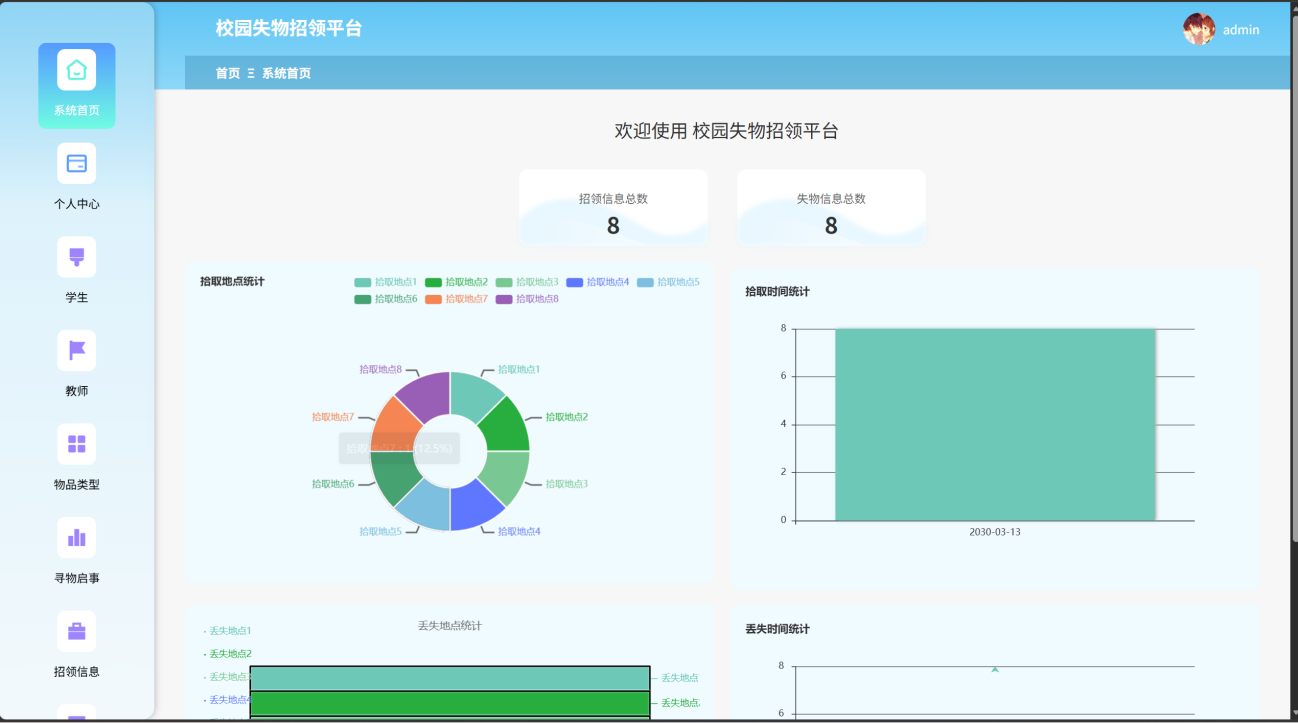Click the 首页 breadcrumb link
Viewport: 1298px width, 723px height.
tap(228, 73)
